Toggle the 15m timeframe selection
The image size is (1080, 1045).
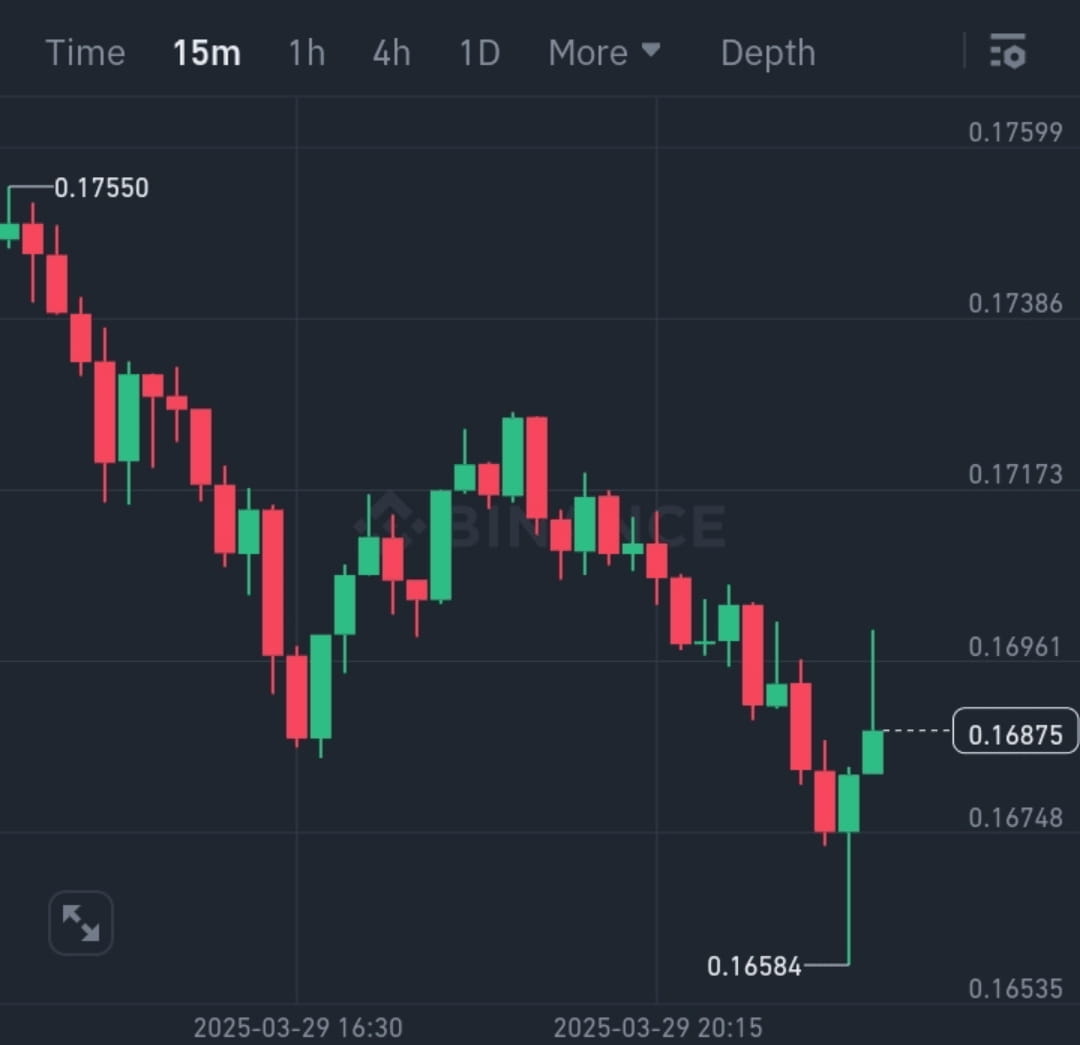[206, 53]
